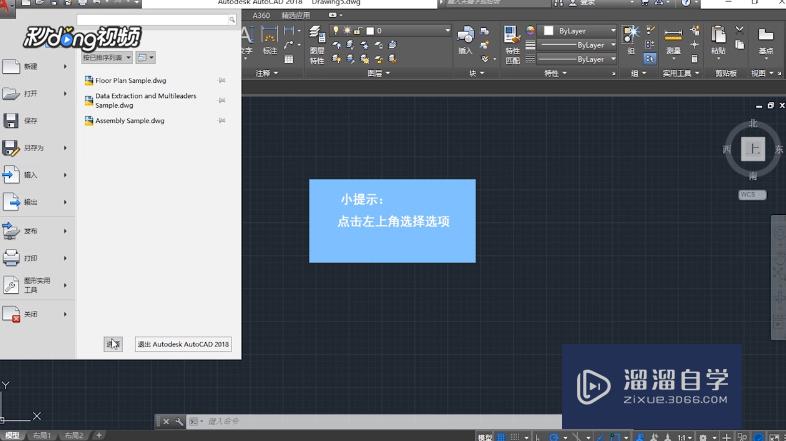Click the copy clip icon in 剪贴板

pyautogui.click(x=739, y=45)
